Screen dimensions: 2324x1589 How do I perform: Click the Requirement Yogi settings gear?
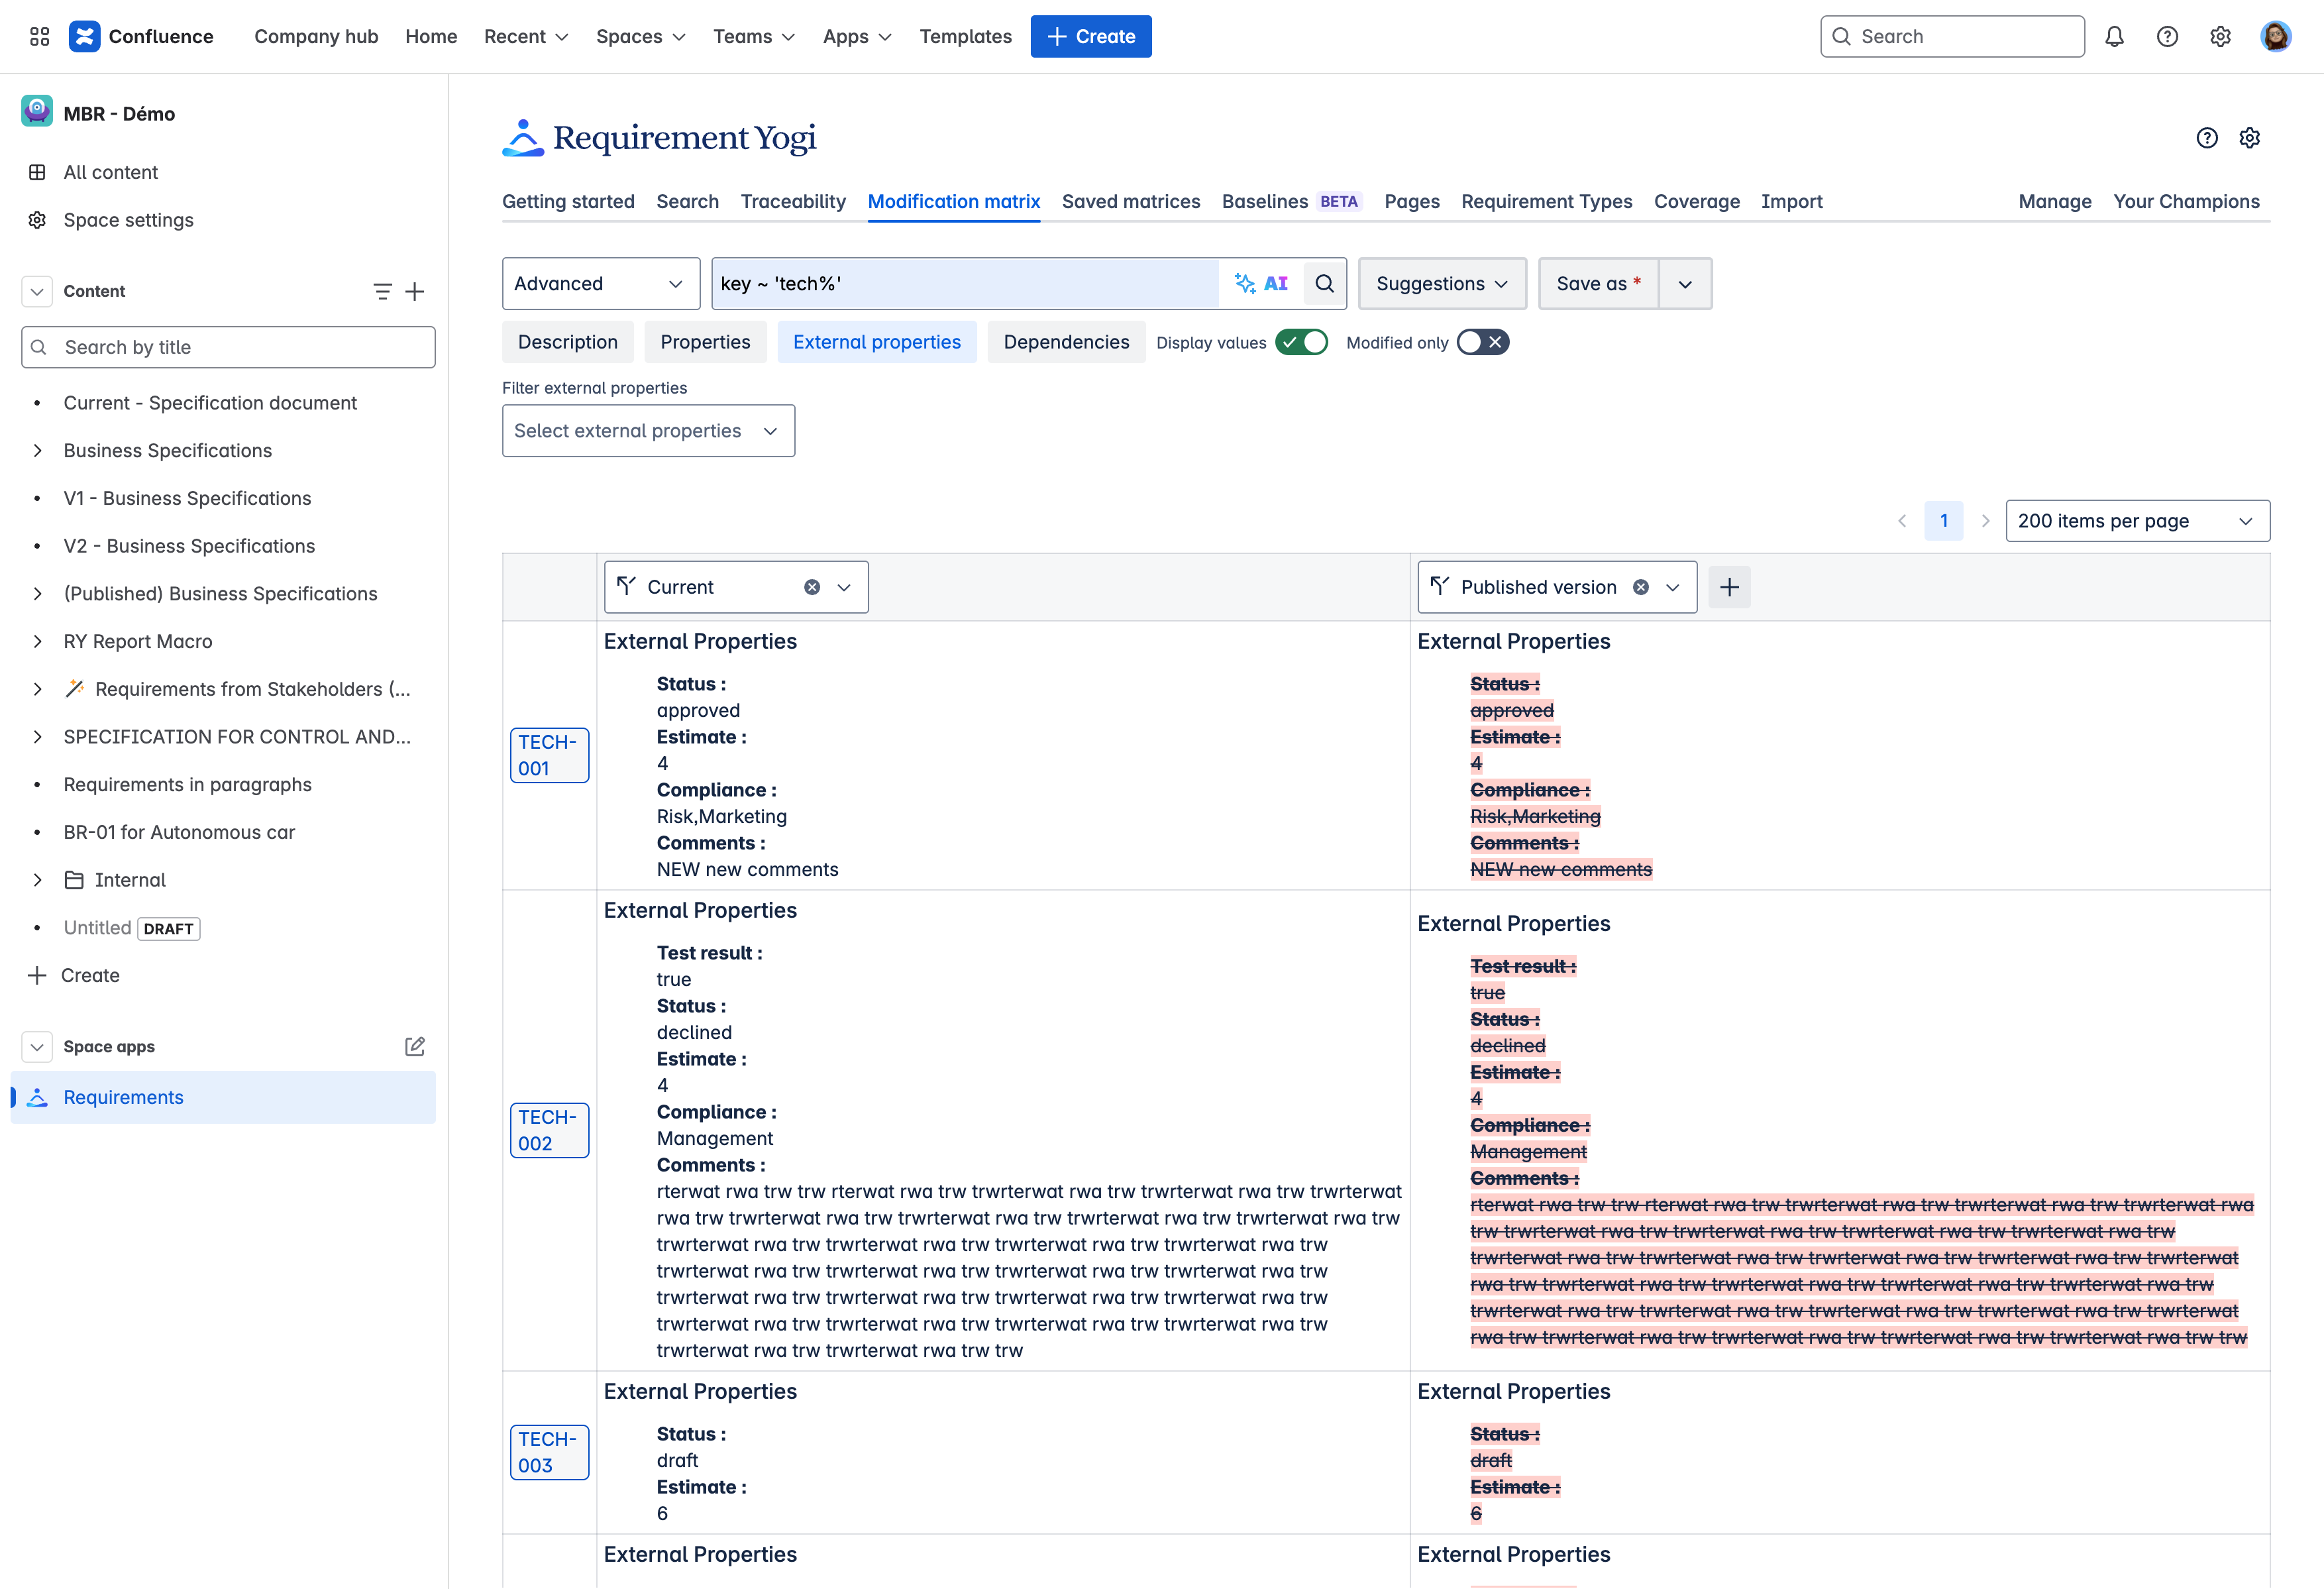click(2249, 138)
